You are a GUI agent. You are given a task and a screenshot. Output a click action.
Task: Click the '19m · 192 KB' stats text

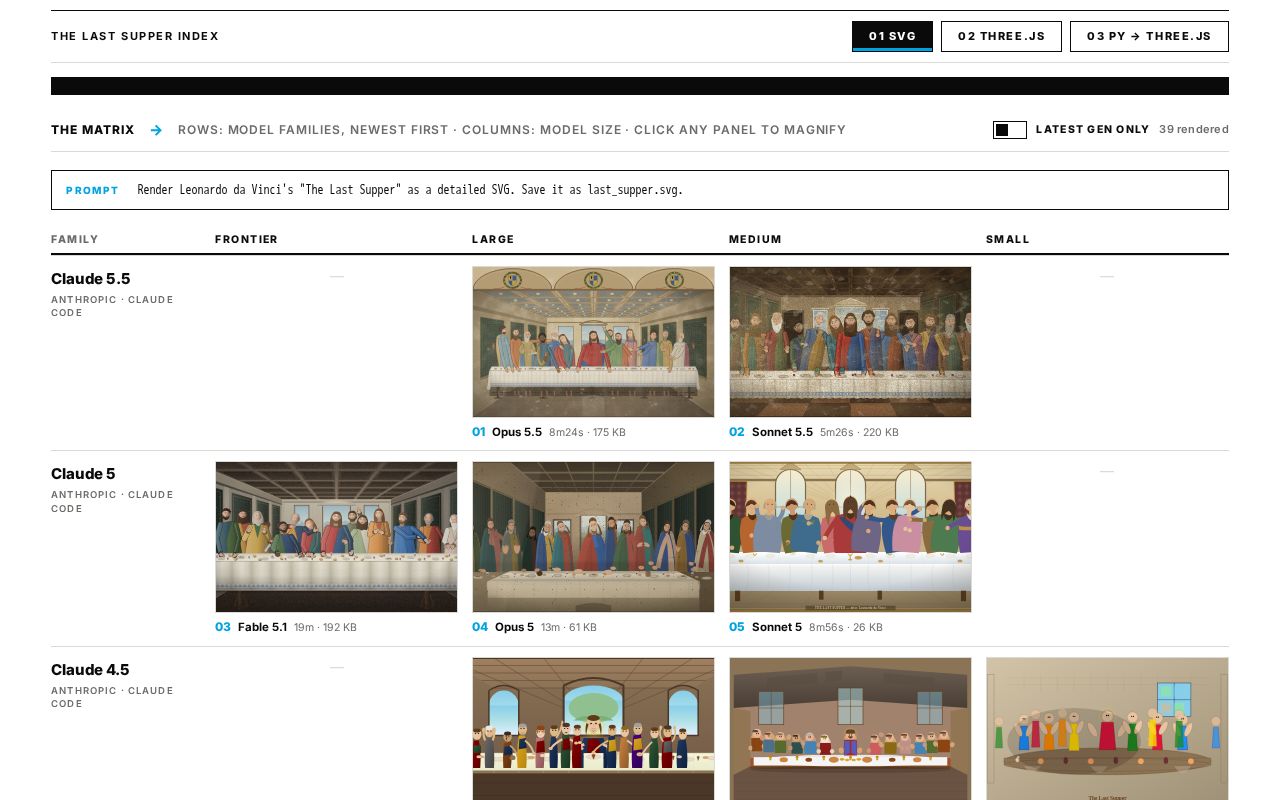coord(325,627)
